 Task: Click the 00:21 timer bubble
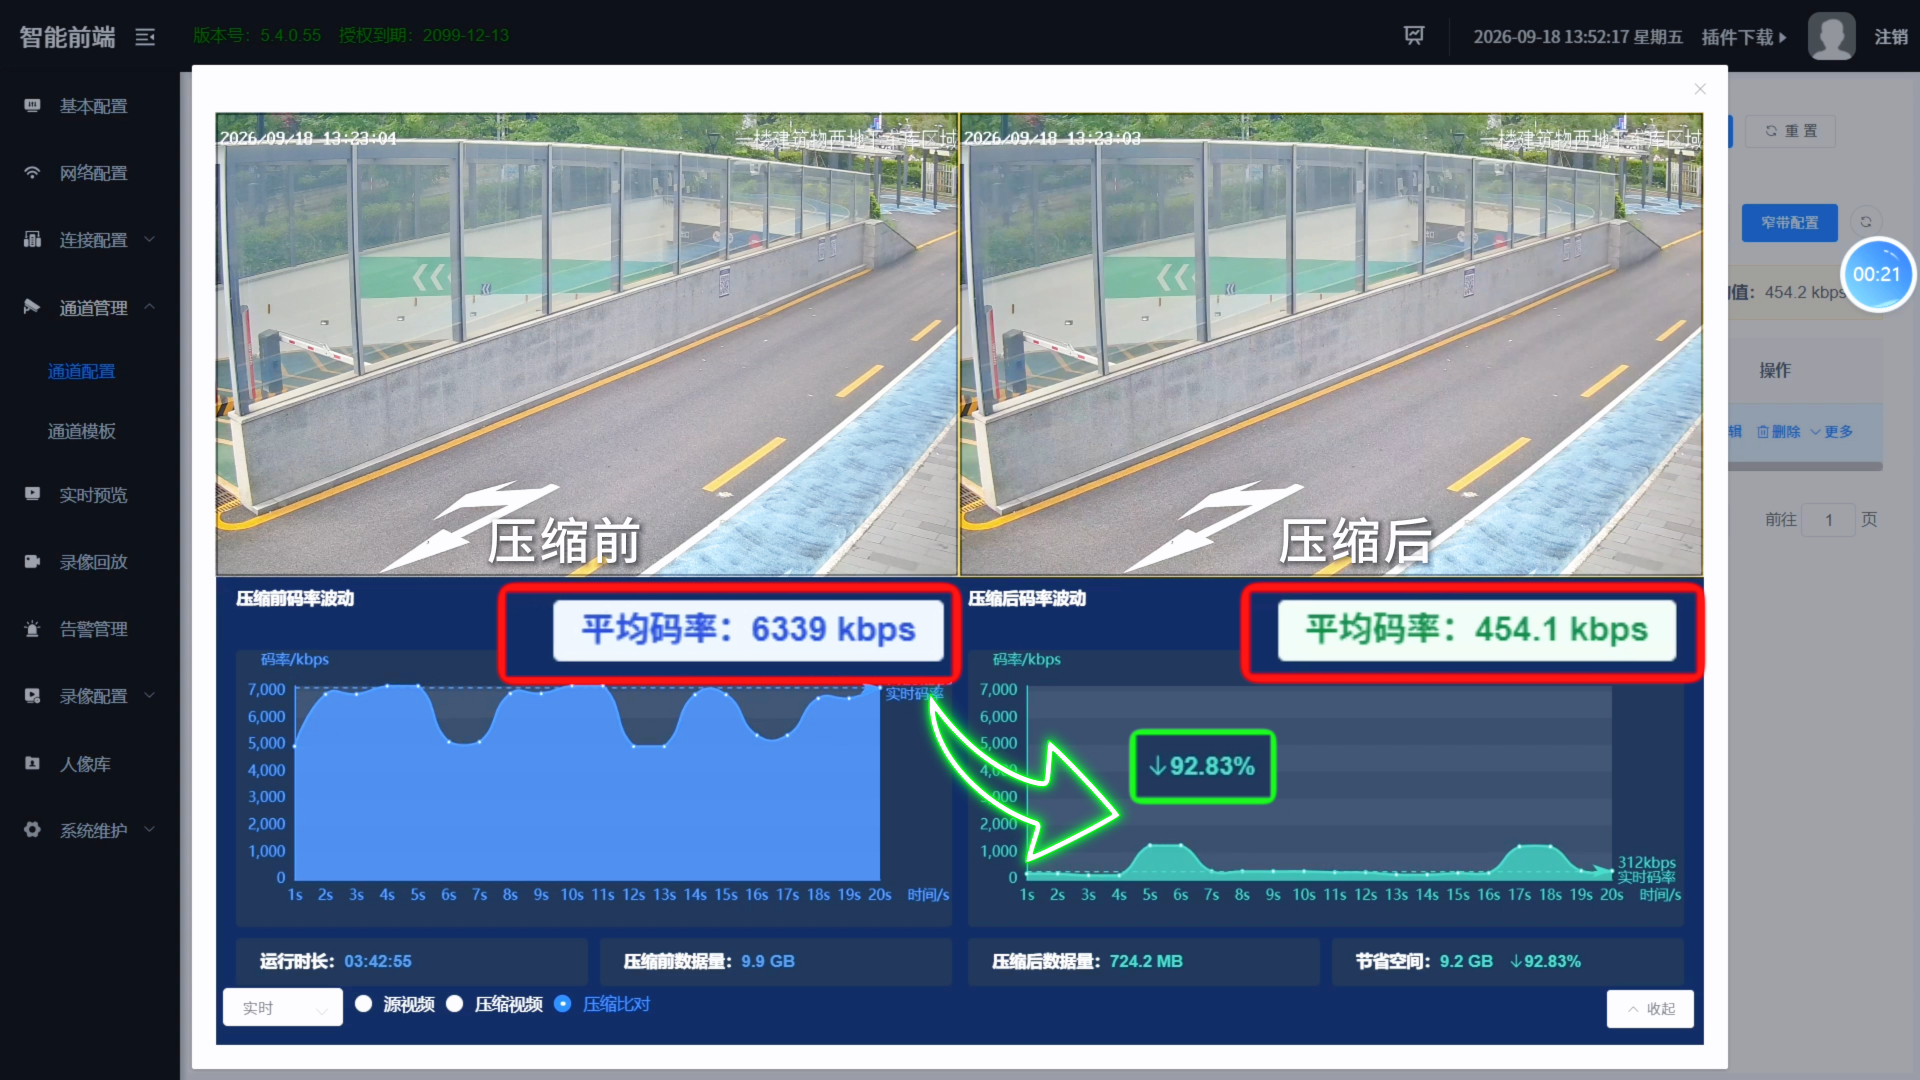pyautogui.click(x=1876, y=274)
